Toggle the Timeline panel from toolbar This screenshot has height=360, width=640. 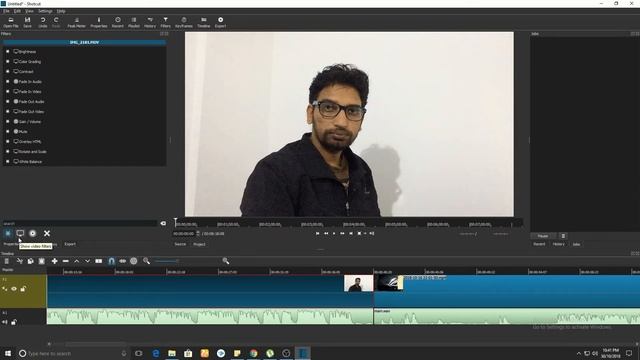[x=204, y=22]
